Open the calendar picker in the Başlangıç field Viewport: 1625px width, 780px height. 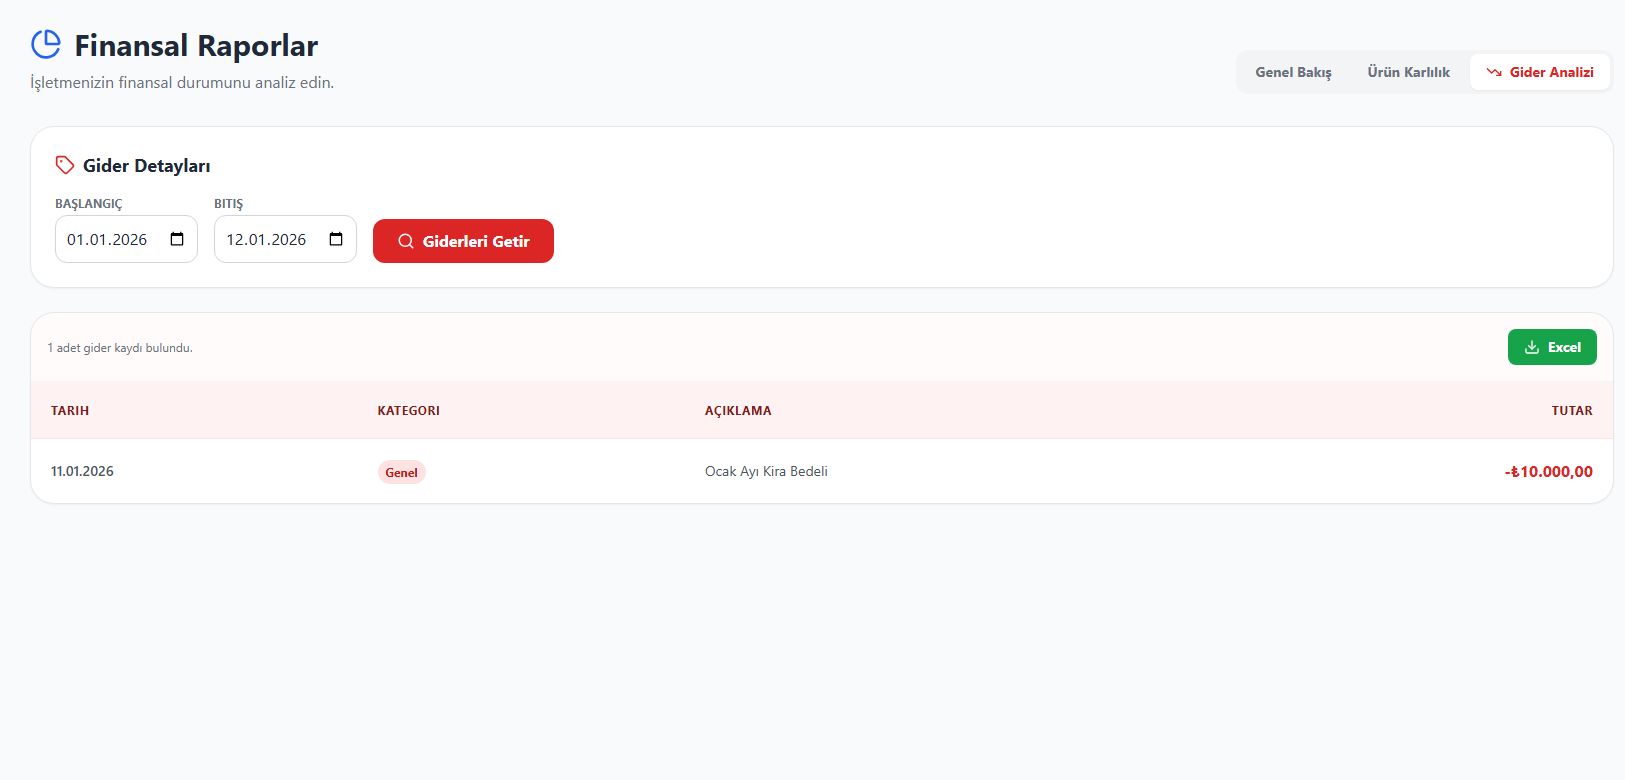pyautogui.click(x=177, y=239)
